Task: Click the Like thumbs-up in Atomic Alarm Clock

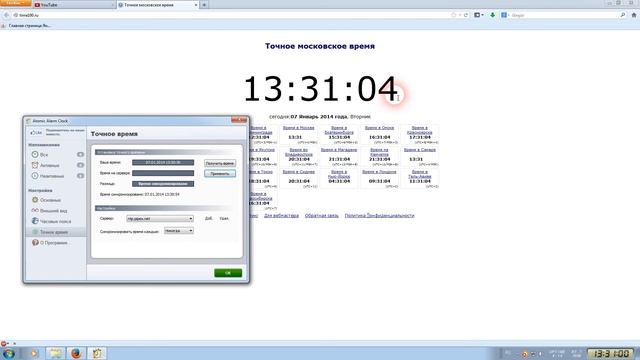Action: (36, 132)
